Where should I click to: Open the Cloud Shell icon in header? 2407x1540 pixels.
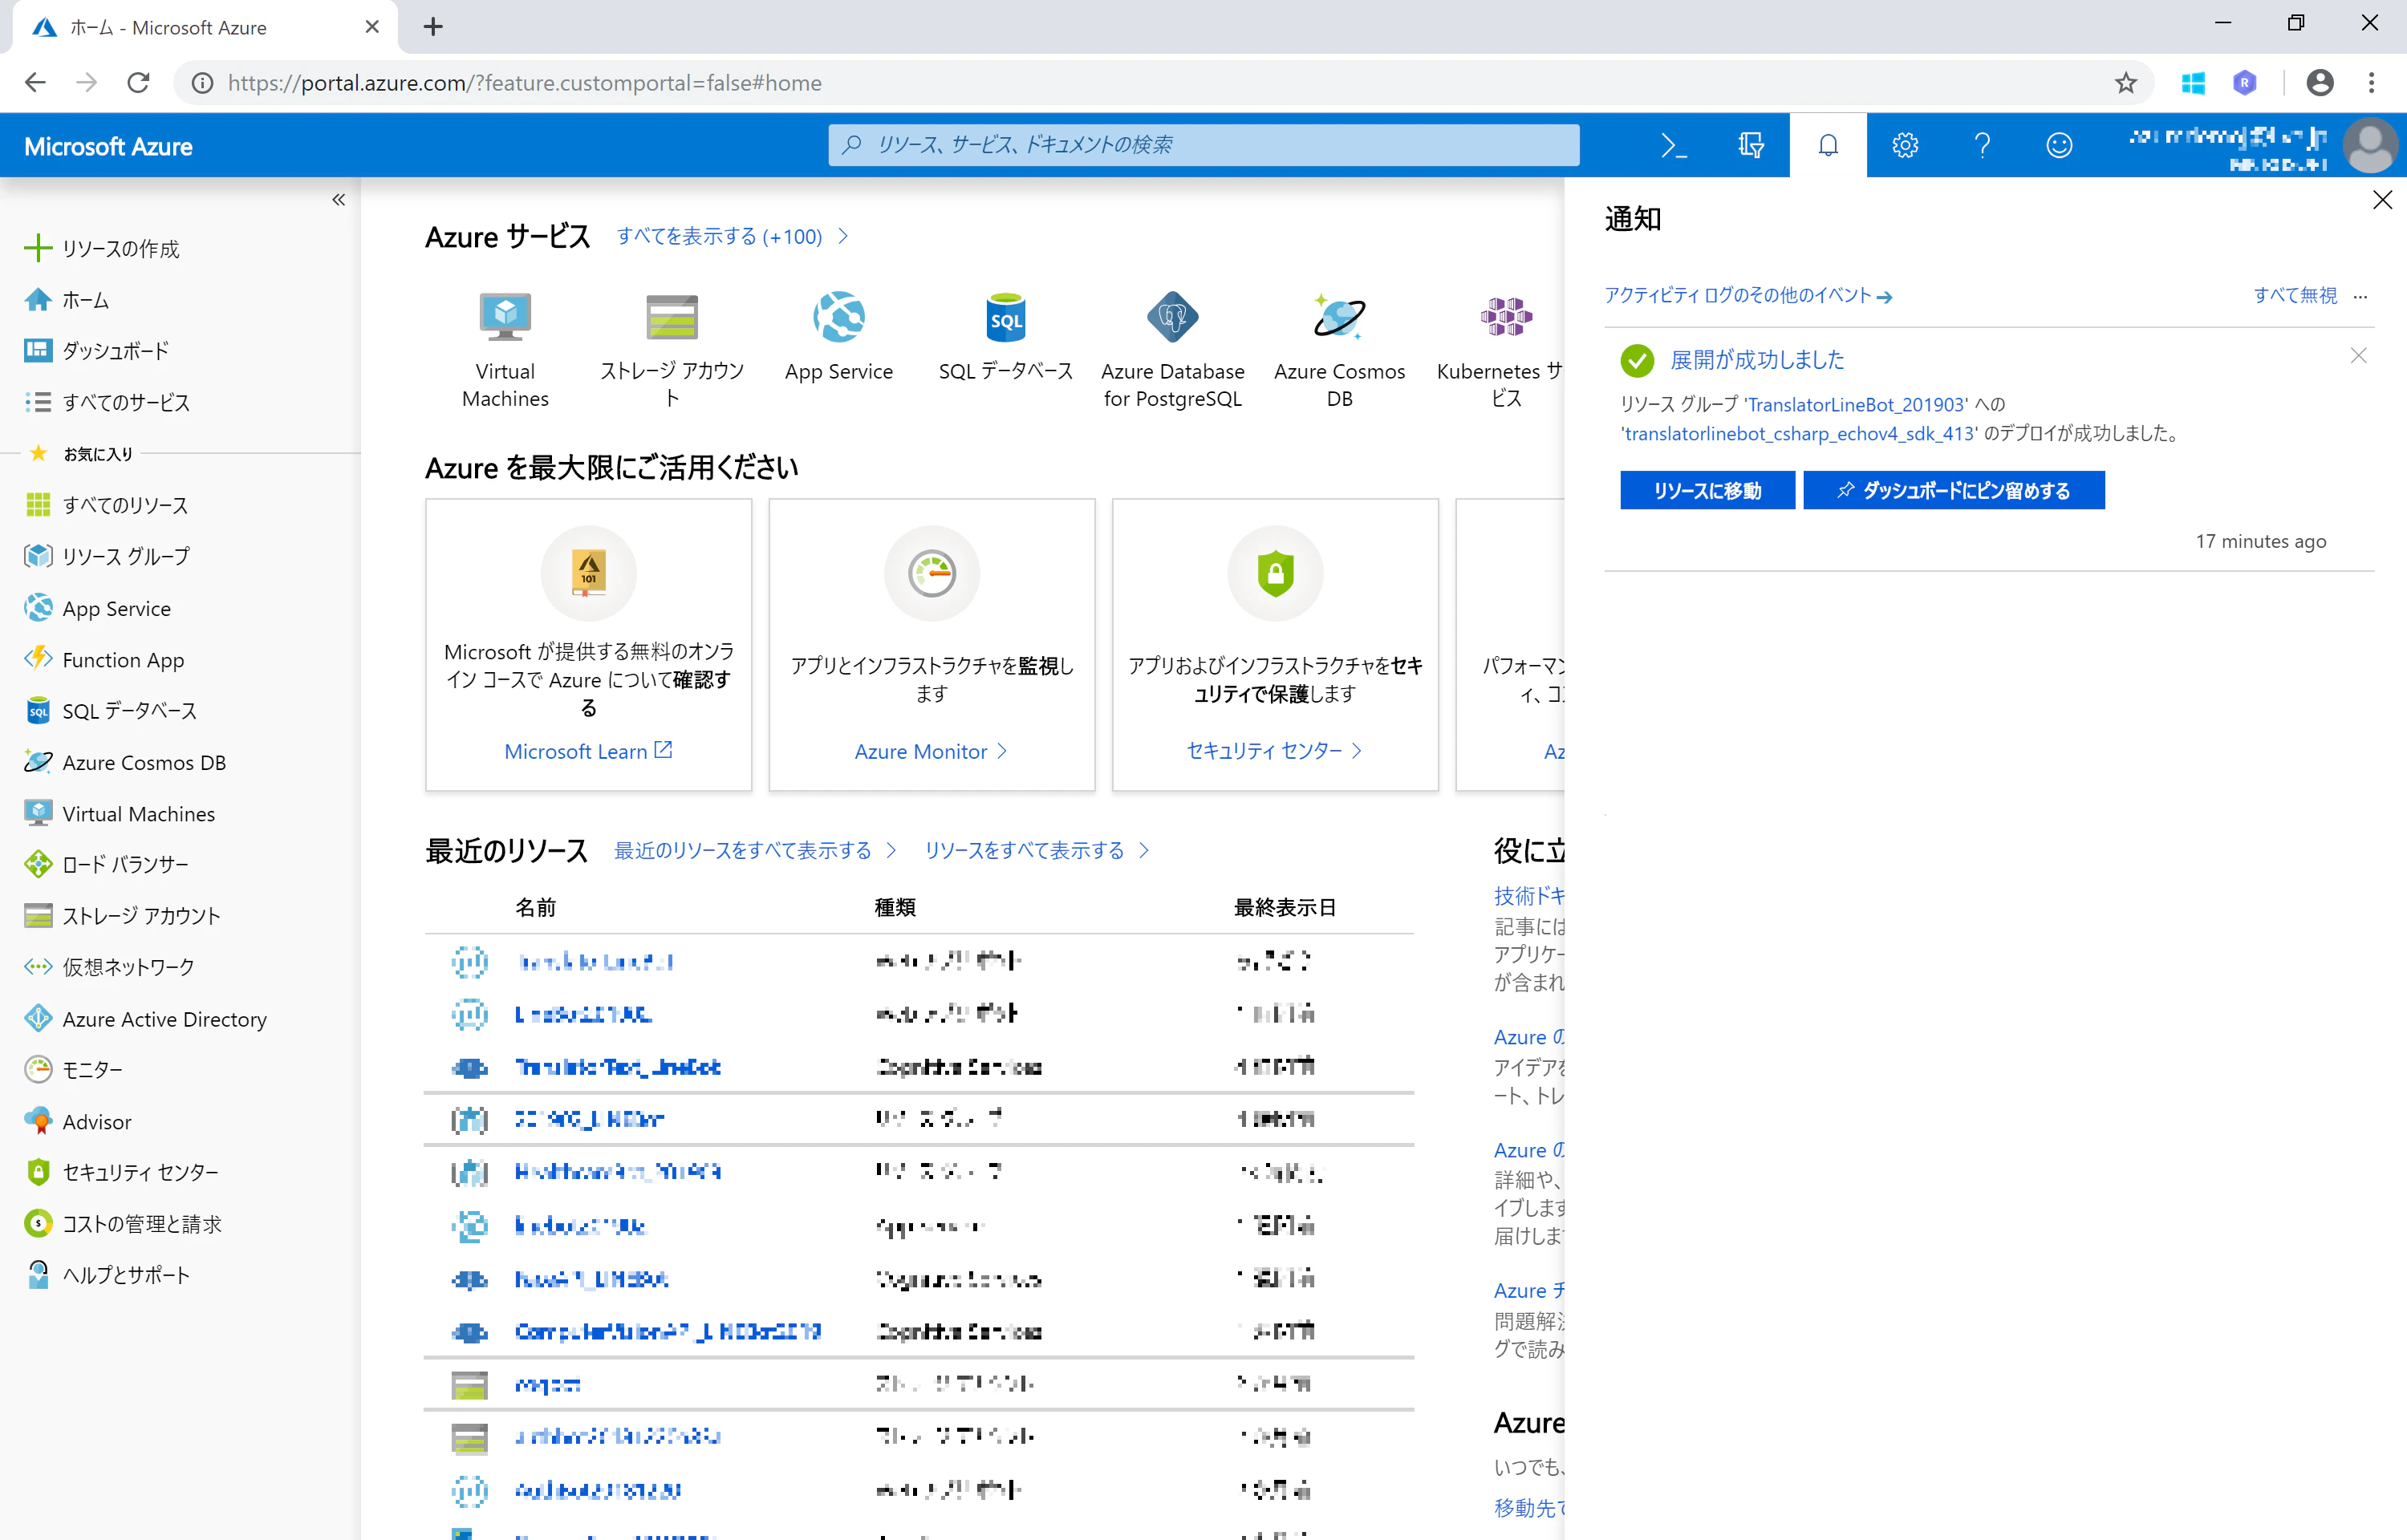(1673, 146)
